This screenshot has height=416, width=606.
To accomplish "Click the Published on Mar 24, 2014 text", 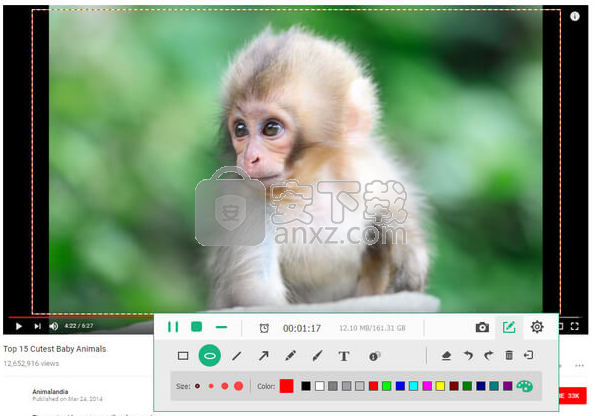I will click(x=68, y=399).
